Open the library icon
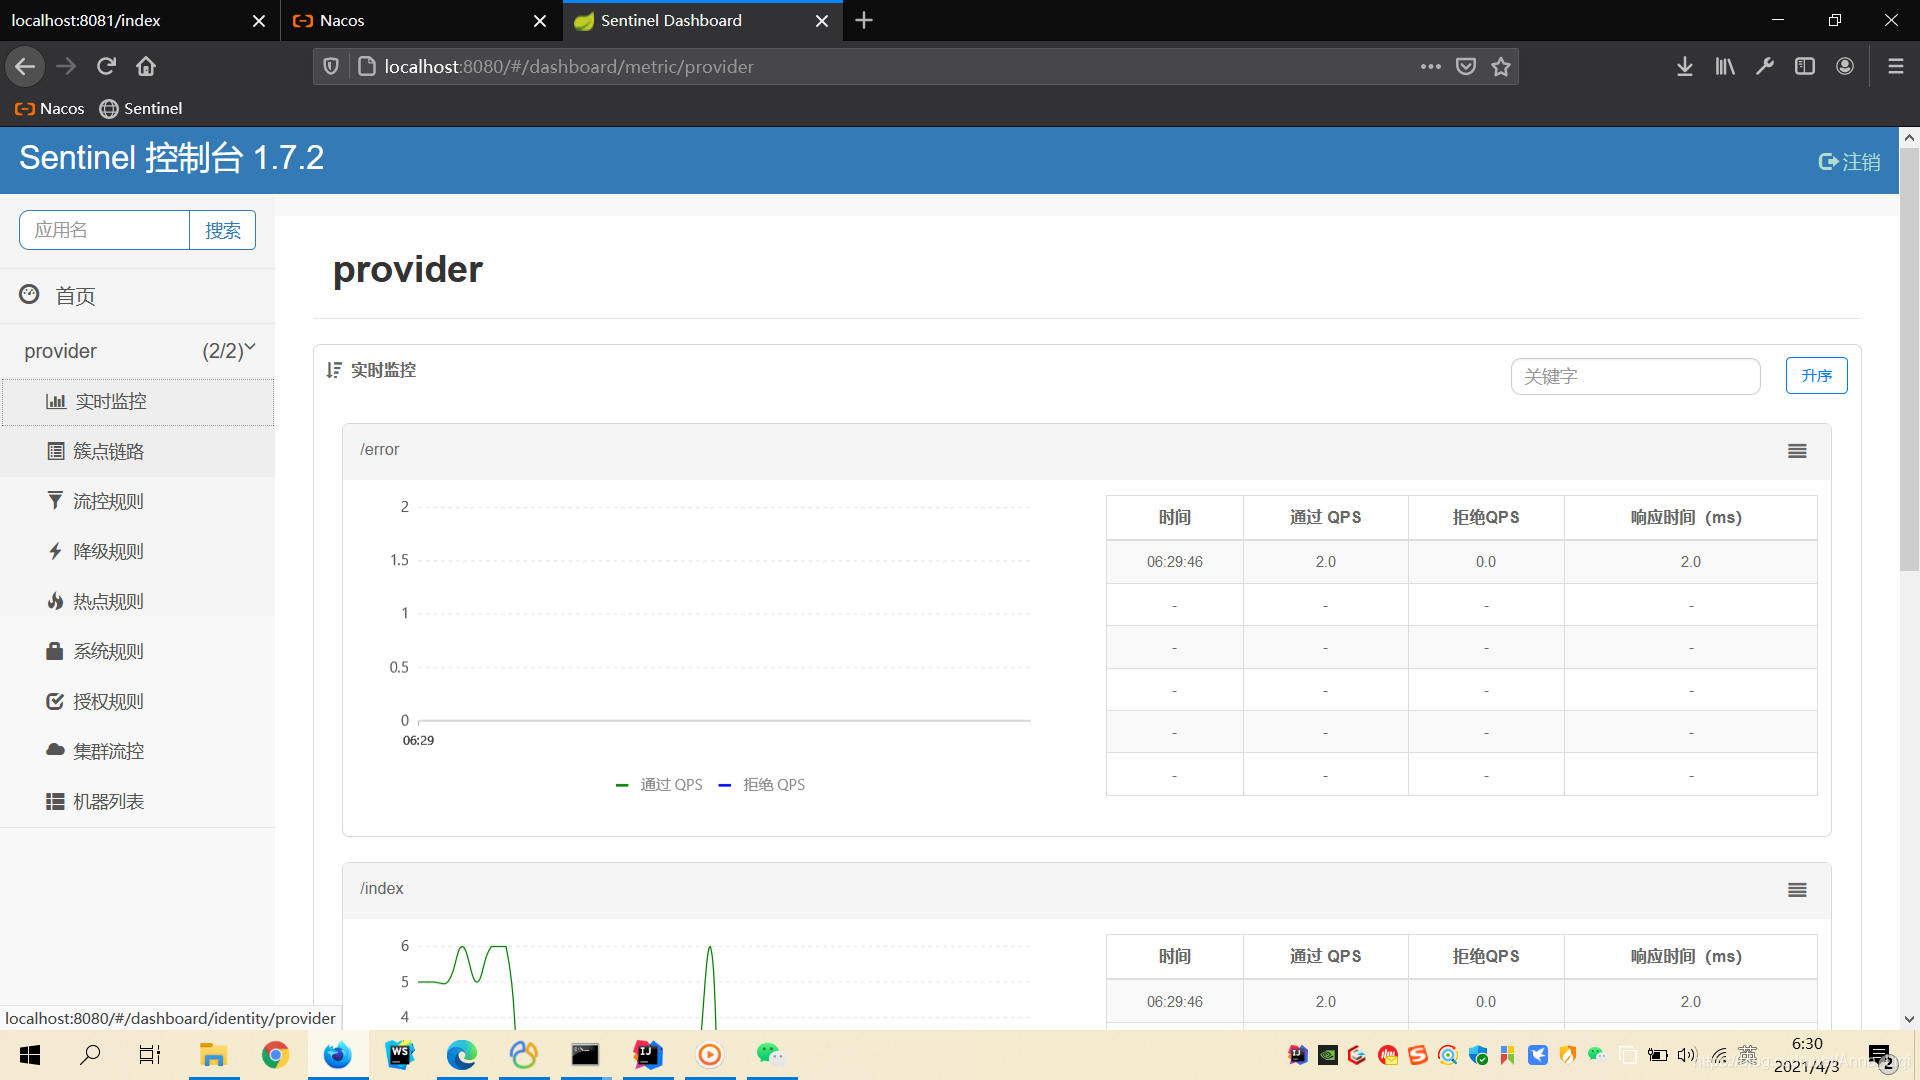1920x1080 pixels. (1725, 66)
